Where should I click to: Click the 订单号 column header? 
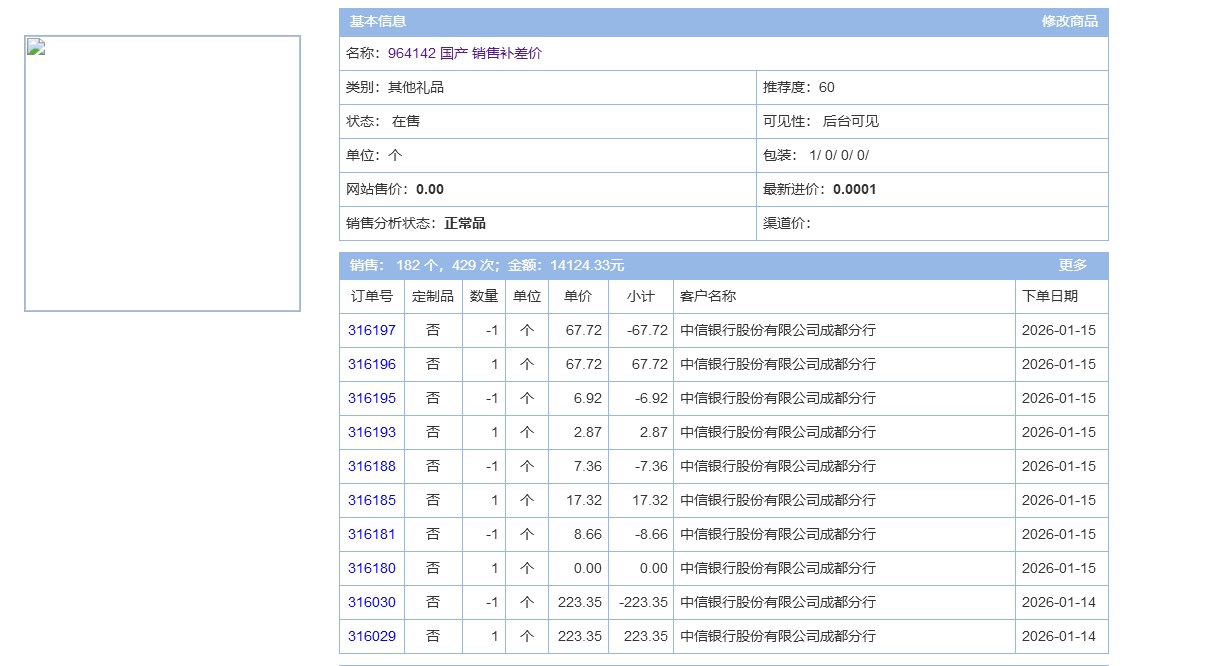point(371,297)
